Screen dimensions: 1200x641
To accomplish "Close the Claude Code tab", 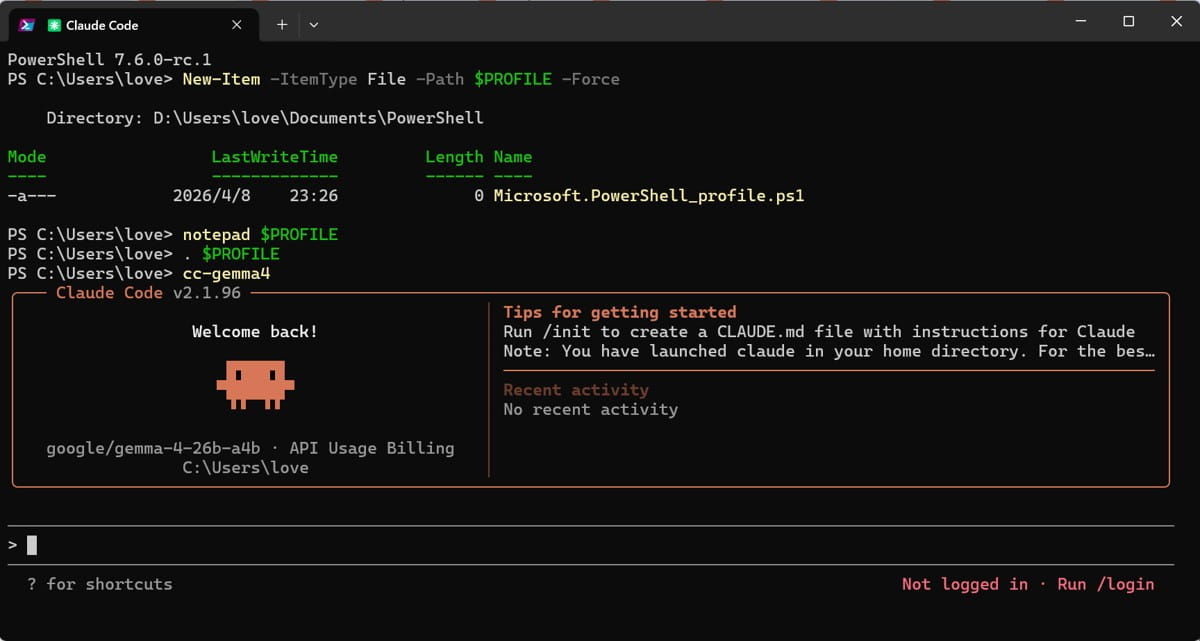I will tap(237, 24).
